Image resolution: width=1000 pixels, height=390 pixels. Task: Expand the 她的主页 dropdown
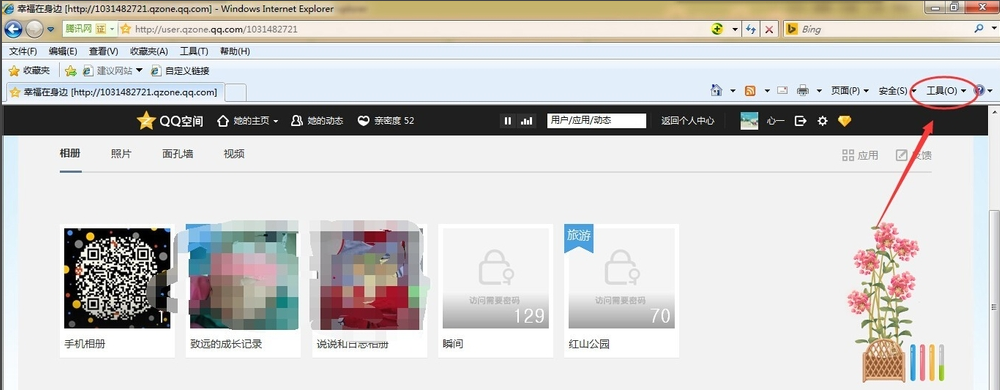[x=248, y=120]
